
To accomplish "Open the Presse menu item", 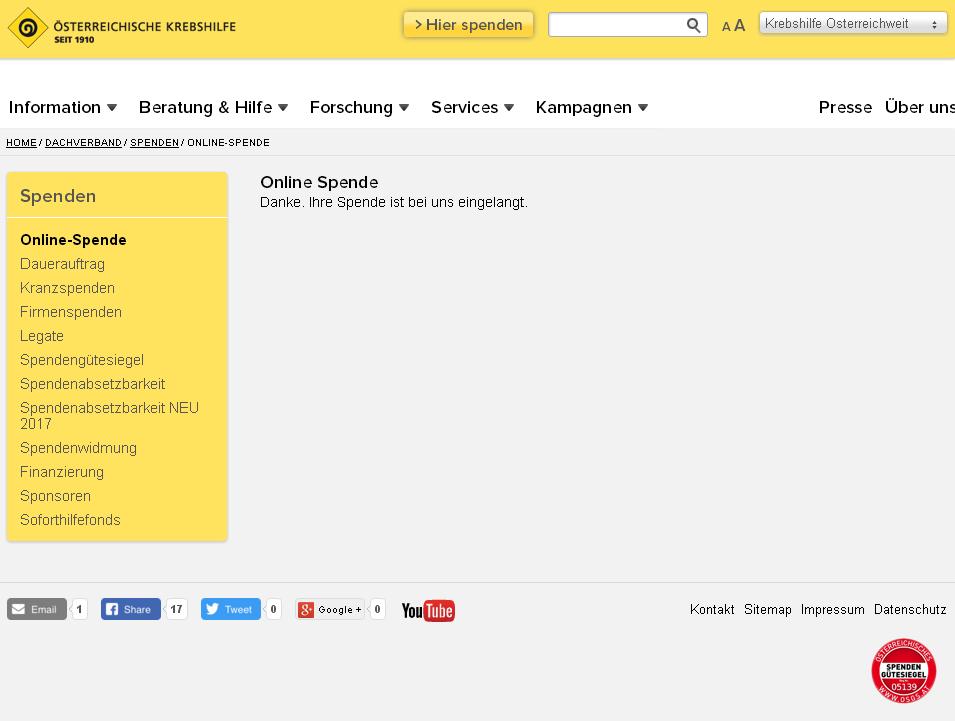I will [x=845, y=107].
